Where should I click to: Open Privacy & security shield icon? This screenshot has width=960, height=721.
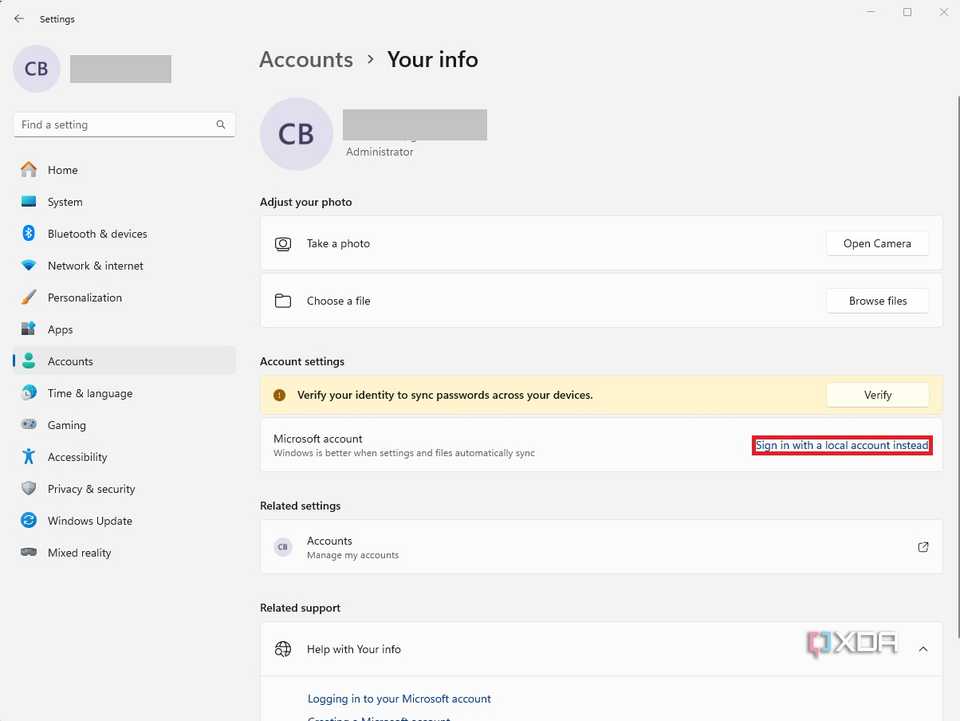(x=29, y=489)
